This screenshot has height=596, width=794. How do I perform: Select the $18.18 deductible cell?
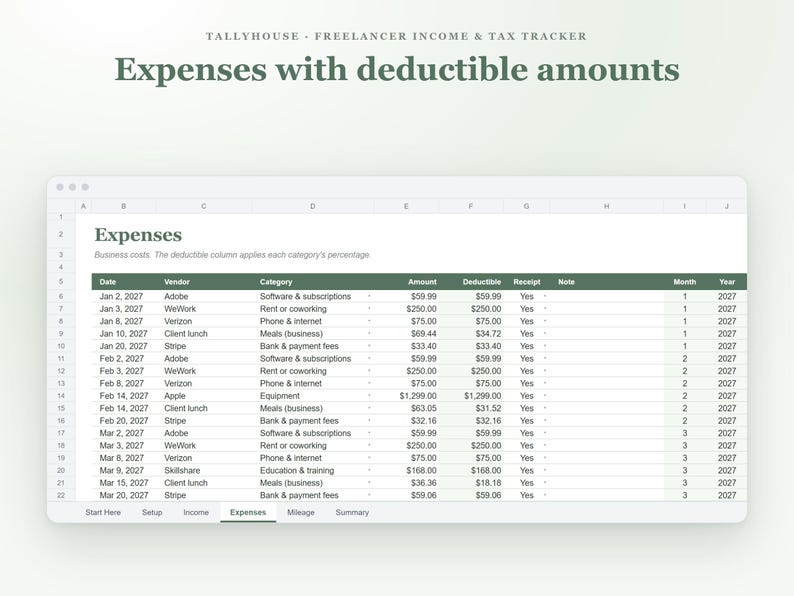click(471, 483)
